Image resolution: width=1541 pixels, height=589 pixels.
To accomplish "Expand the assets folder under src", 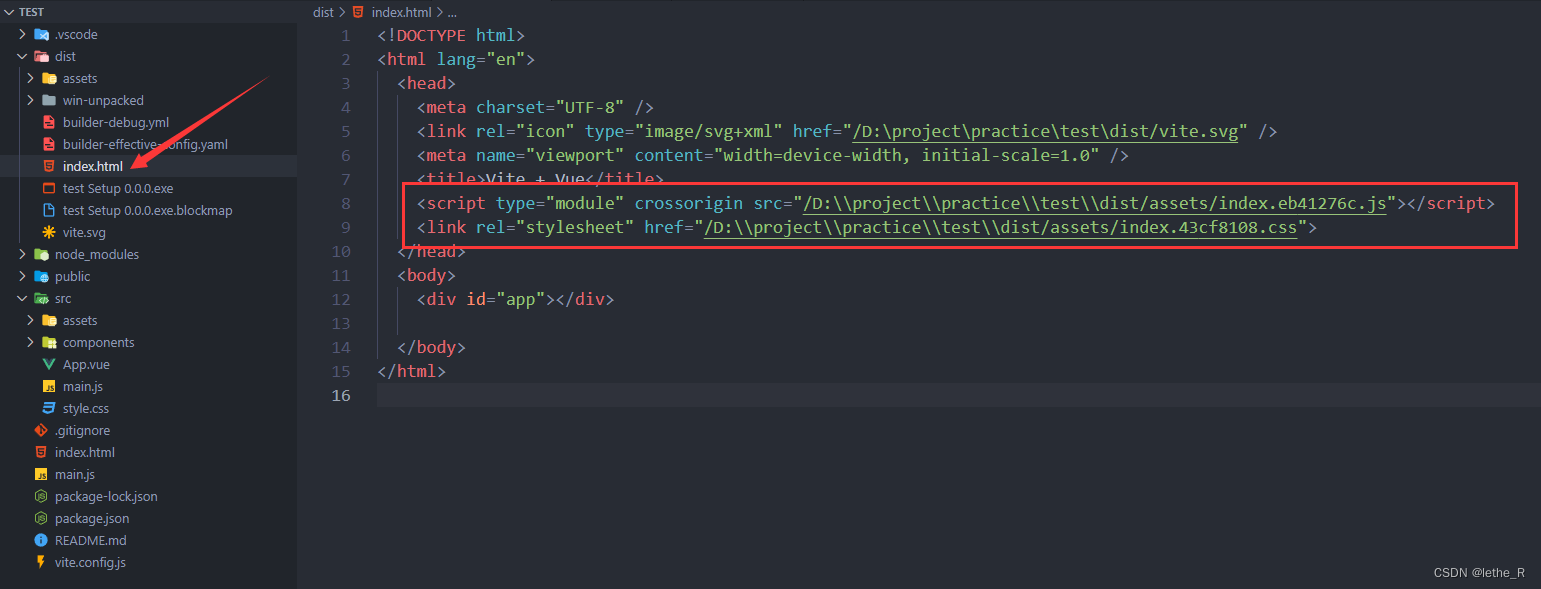I will (30, 320).
